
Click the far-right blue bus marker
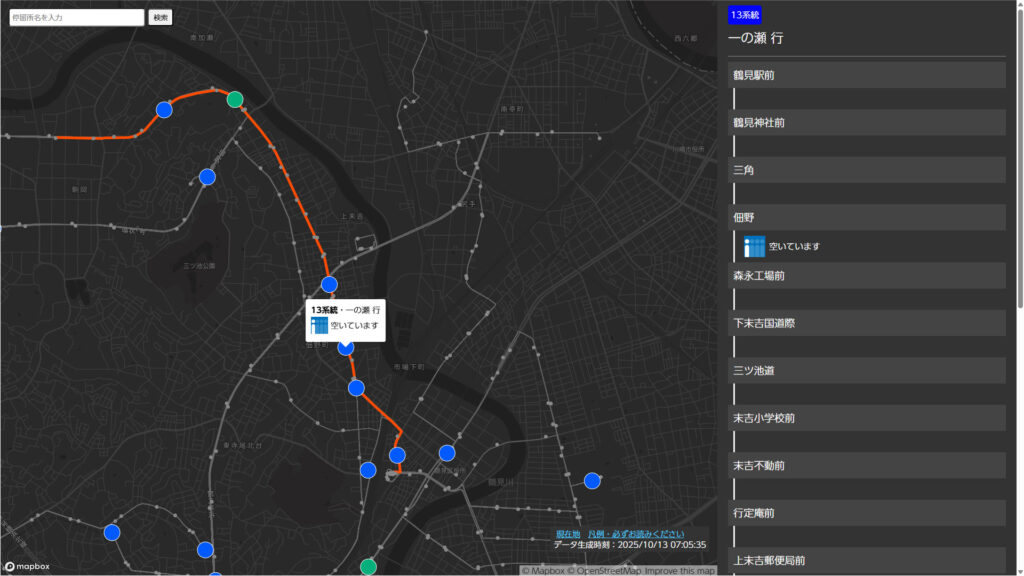592,481
